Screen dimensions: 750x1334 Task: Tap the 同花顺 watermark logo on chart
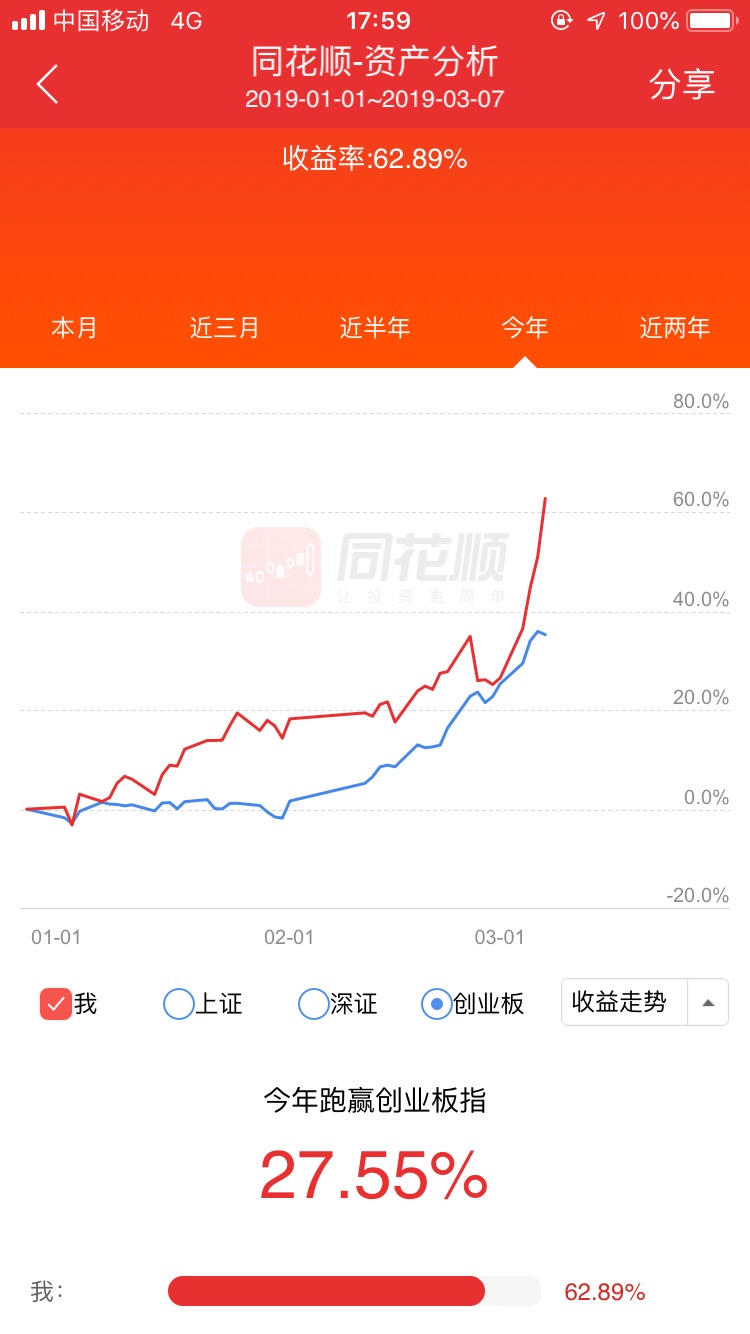[x=375, y=567]
